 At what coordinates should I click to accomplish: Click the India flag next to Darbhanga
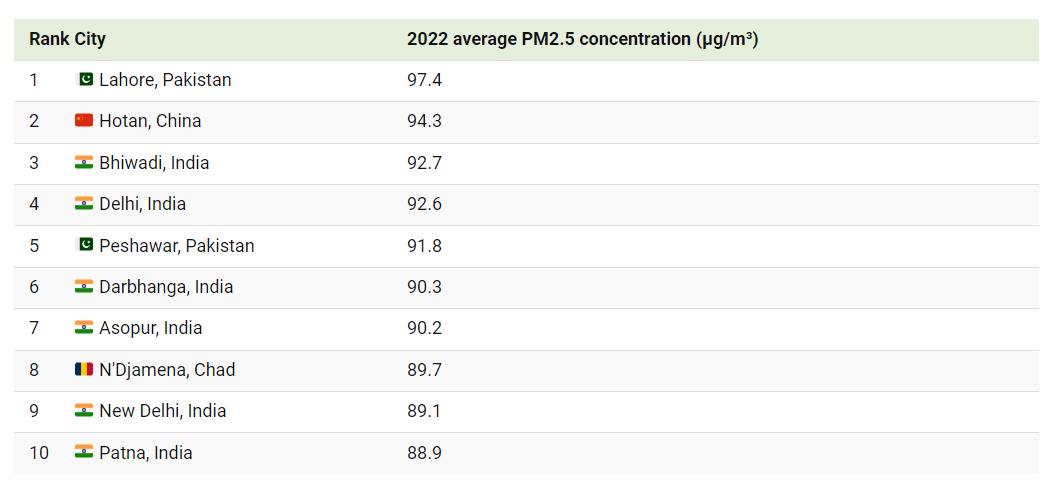(84, 286)
